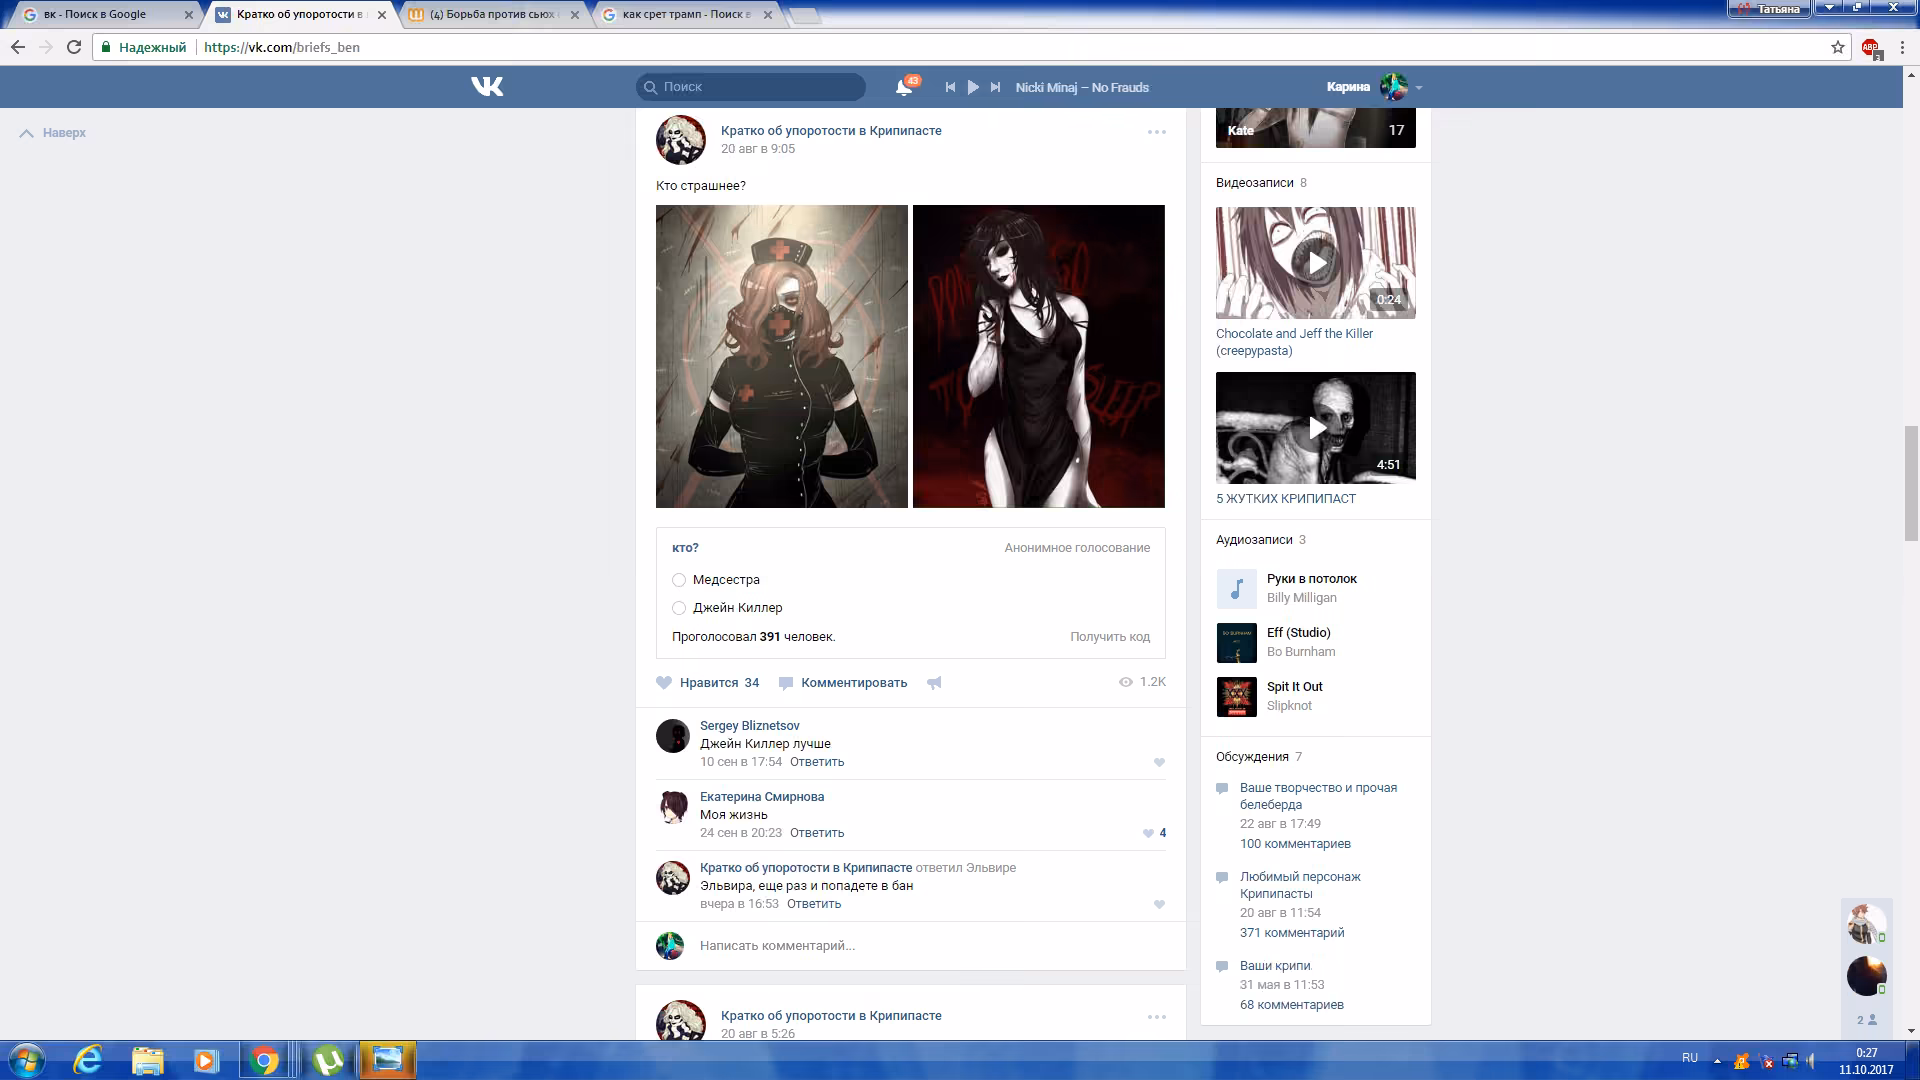Open Аудиозаписи section header
The height and width of the screenshot is (1080, 1920).
1254,540
